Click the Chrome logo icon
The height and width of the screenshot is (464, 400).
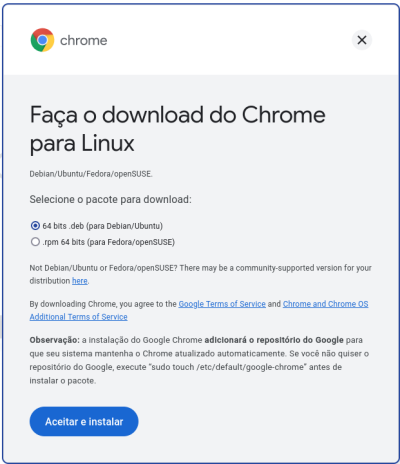pos(42,40)
